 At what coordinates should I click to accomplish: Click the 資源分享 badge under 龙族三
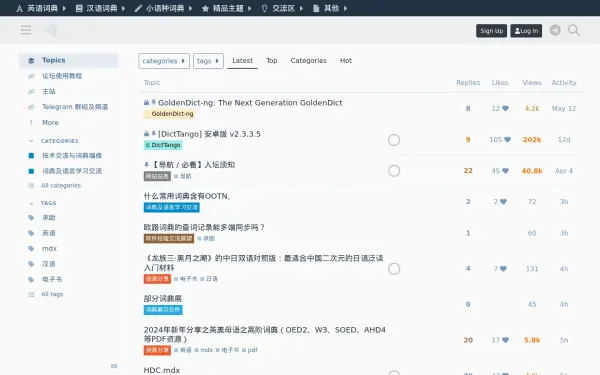[157, 279]
